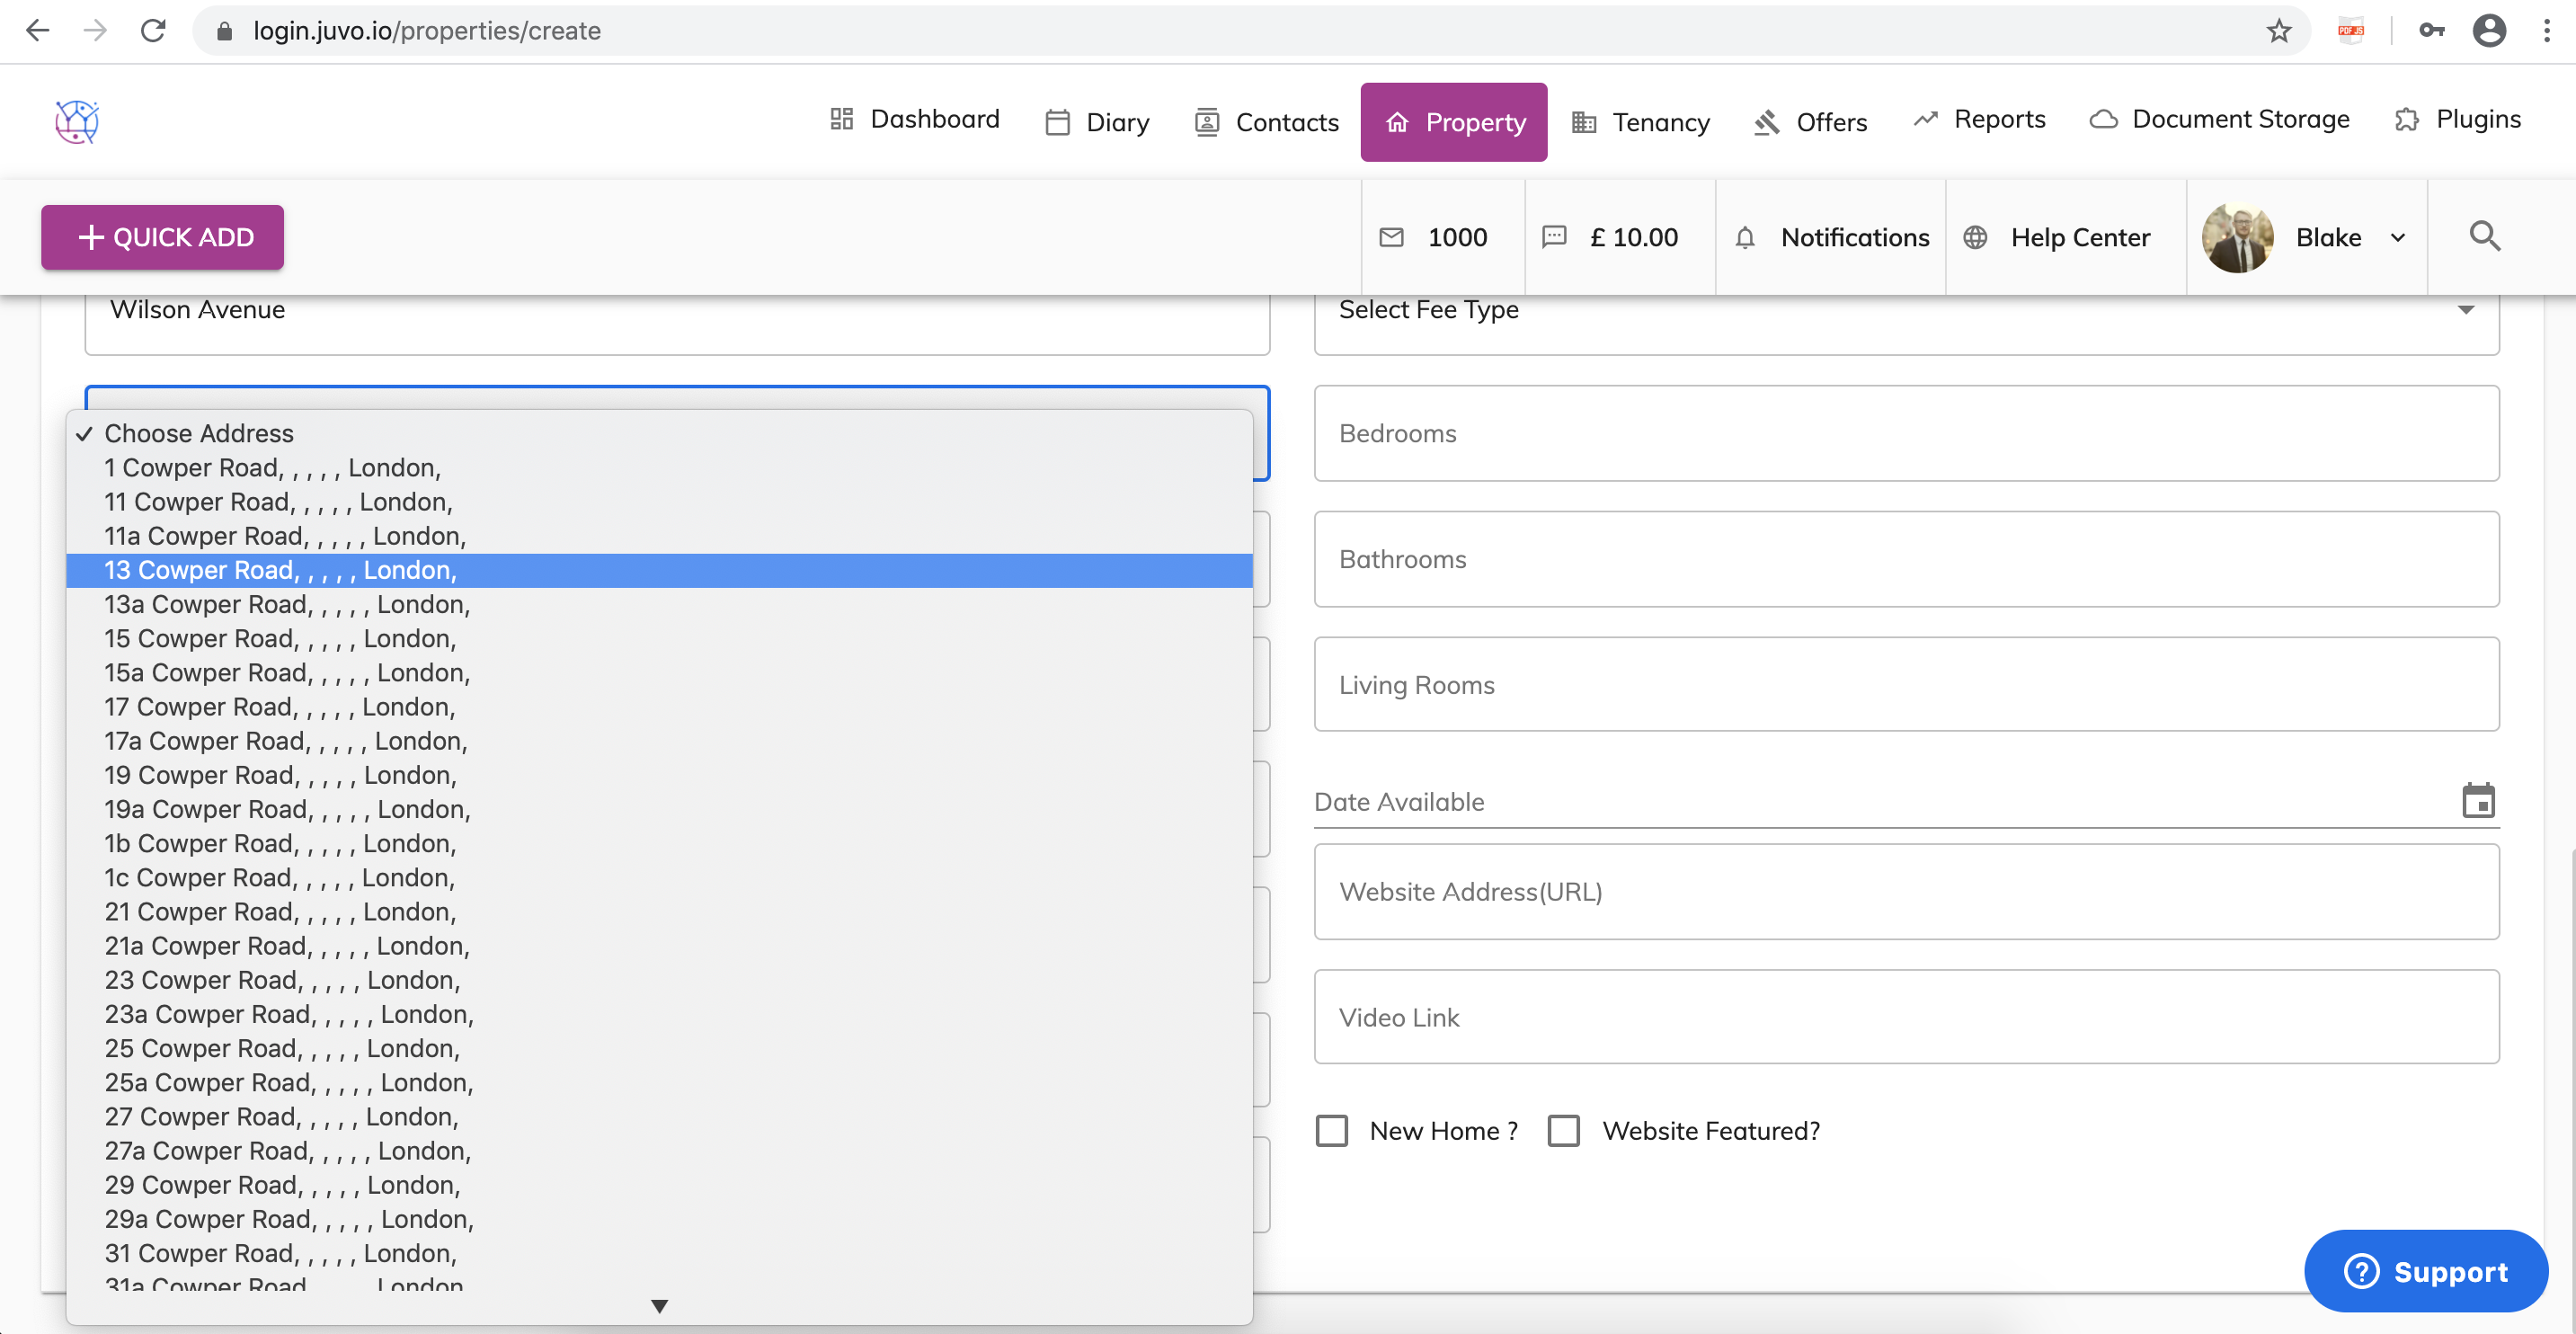Enable the Website Featured checkbox
The image size is (2576, 1334).
tap(1564, 1131)
